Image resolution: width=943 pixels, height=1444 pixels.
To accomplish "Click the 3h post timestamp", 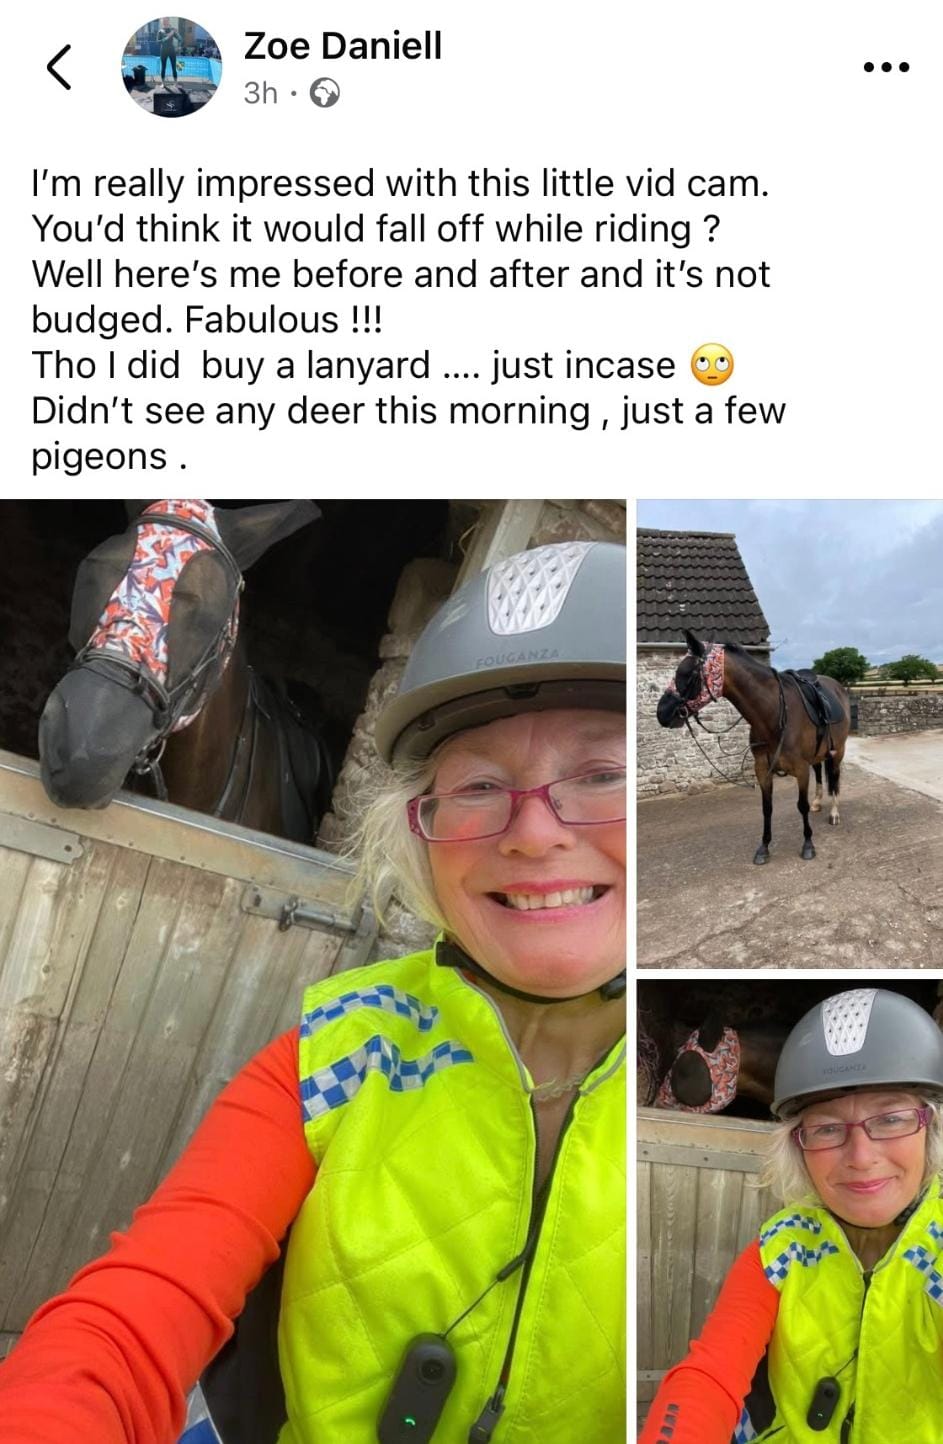I will [x=260, y=93].
